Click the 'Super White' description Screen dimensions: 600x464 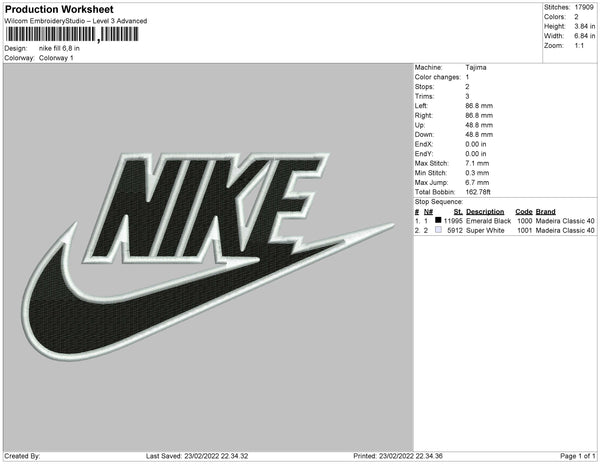(x=485, y=231)
